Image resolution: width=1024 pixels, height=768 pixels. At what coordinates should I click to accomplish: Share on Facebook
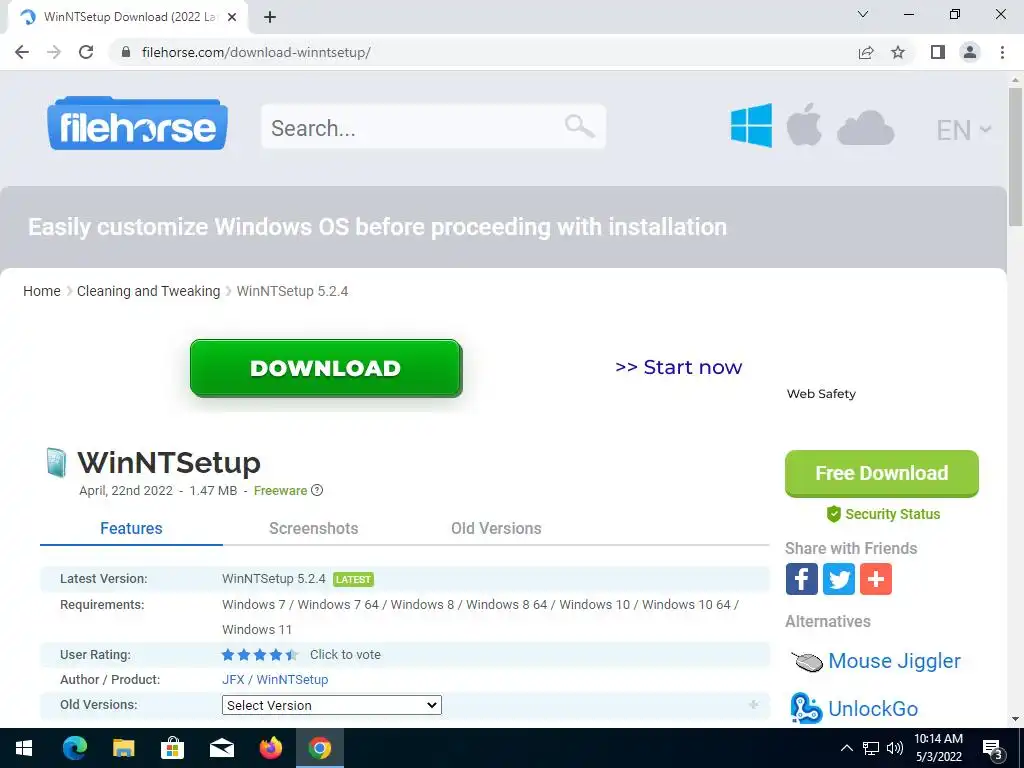801,579
